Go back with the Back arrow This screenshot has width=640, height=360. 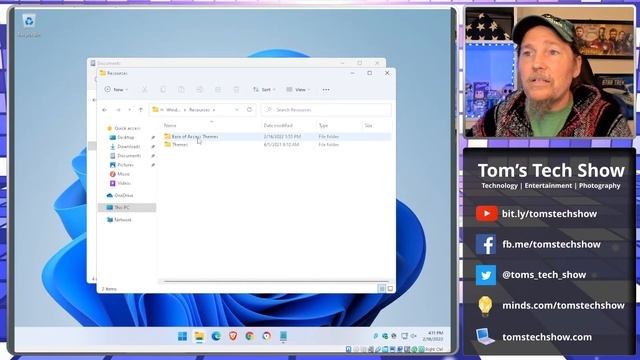click(104, 110)
